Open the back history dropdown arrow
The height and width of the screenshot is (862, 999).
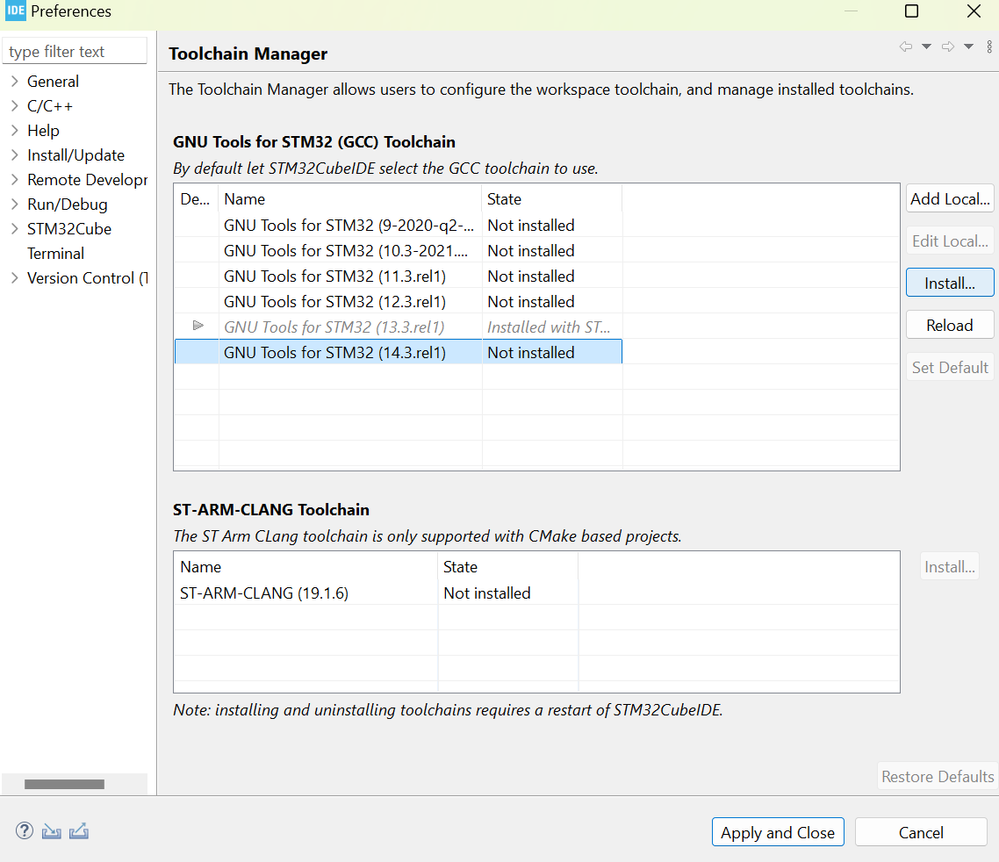(926, 47)
